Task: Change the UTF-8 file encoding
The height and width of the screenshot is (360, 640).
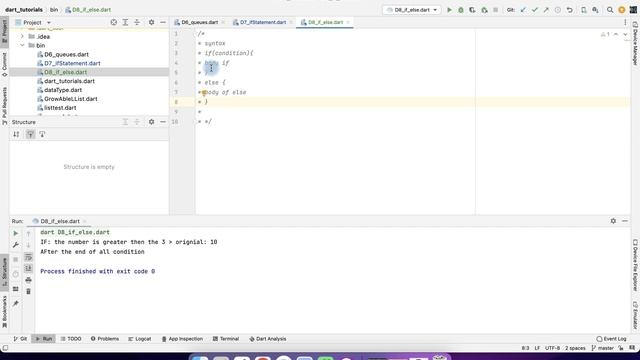Action: coord(552,348)
